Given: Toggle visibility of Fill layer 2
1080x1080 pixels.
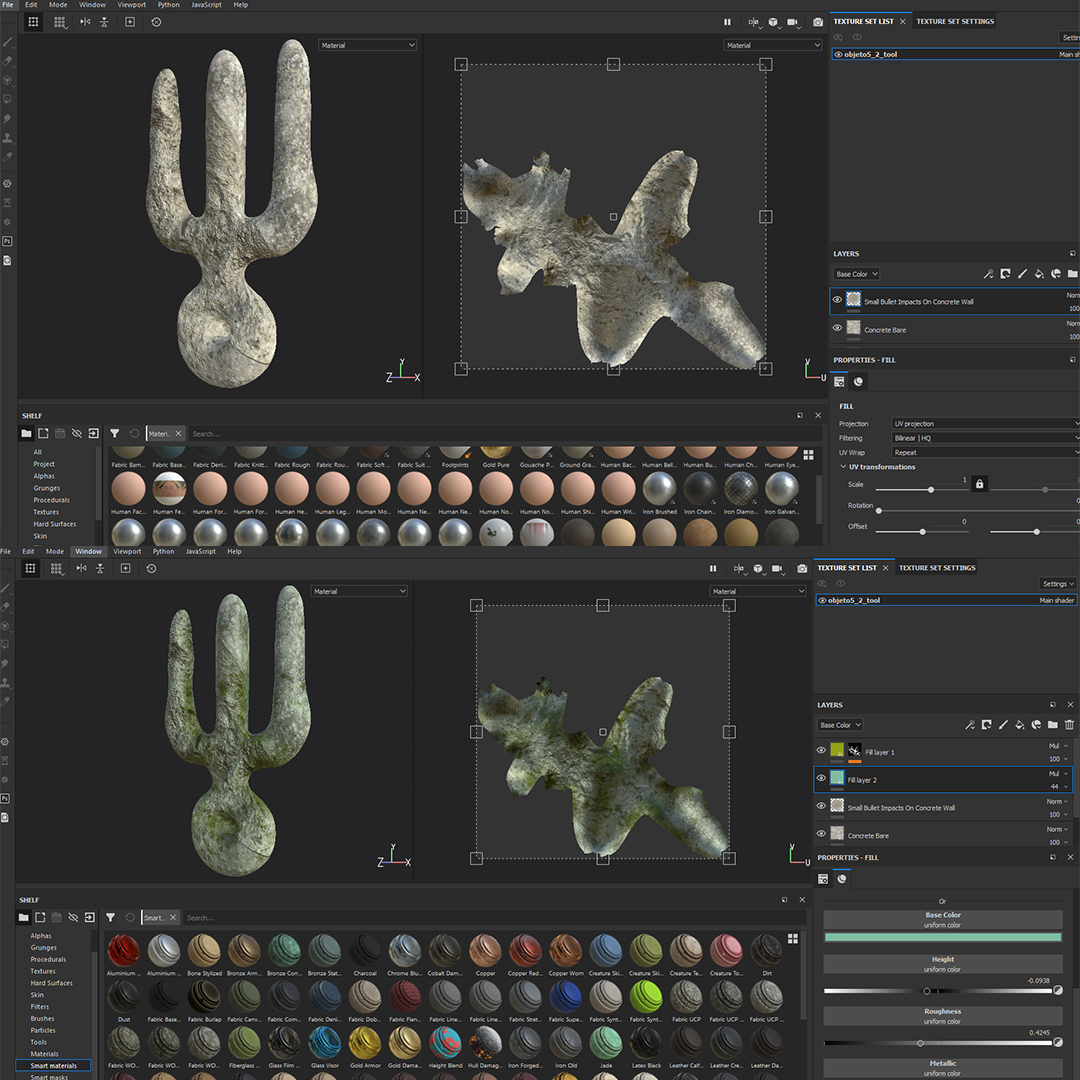Looking at the screenshot, I should click(821, 778).
